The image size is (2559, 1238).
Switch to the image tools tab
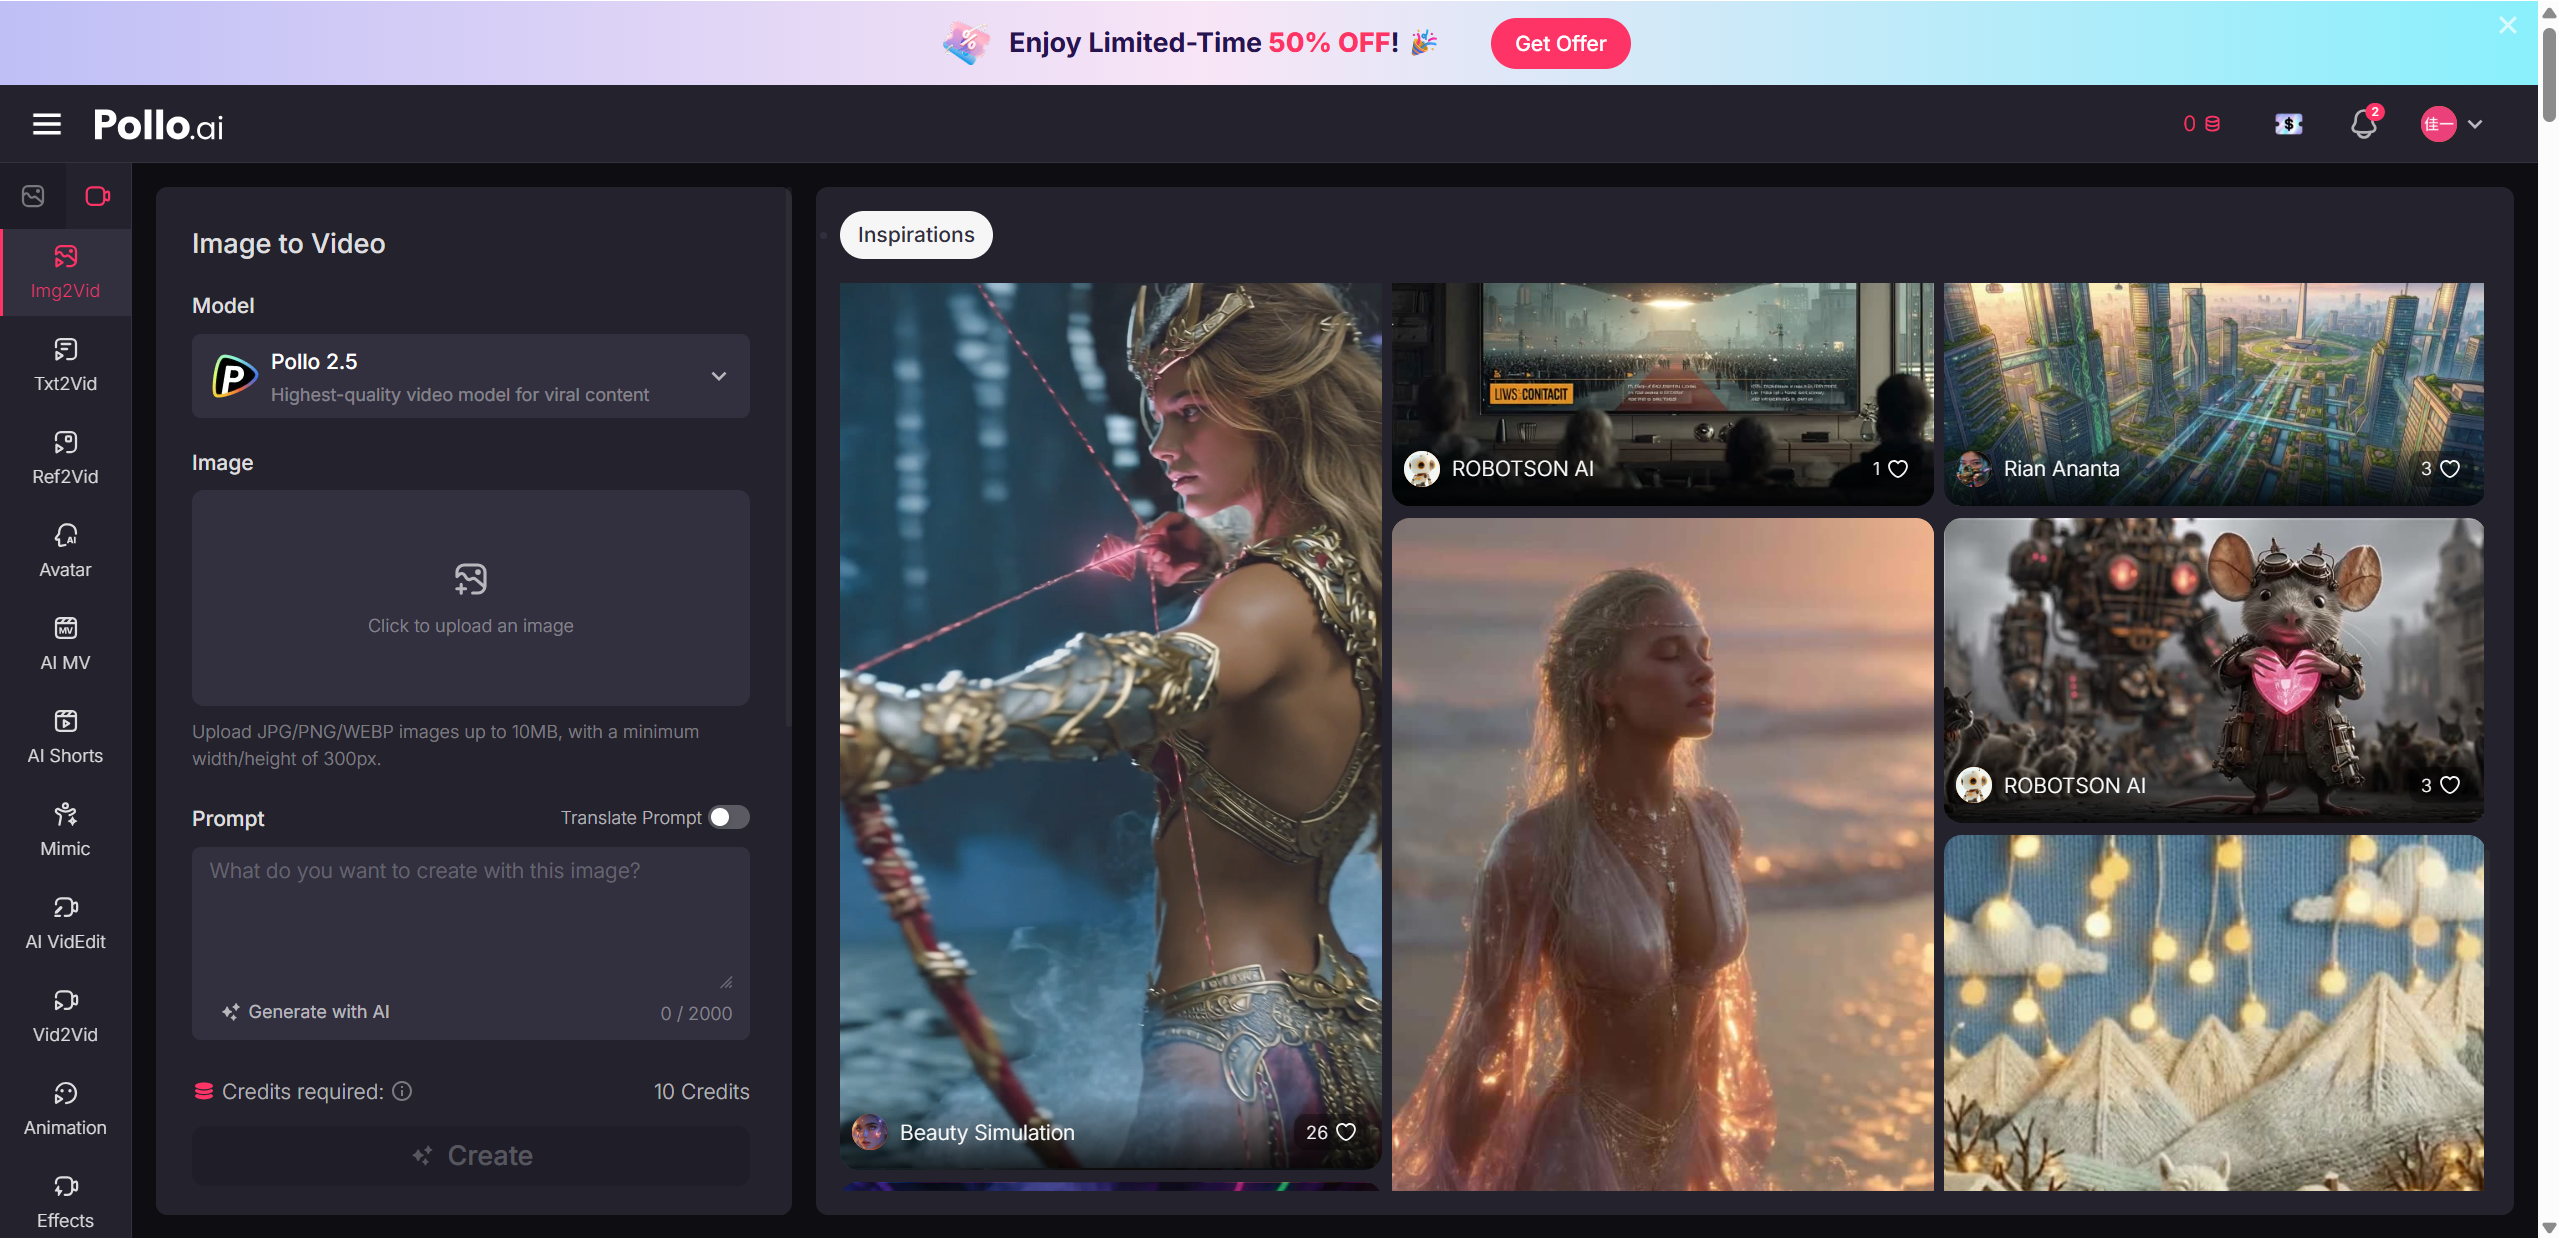[33, 196]
